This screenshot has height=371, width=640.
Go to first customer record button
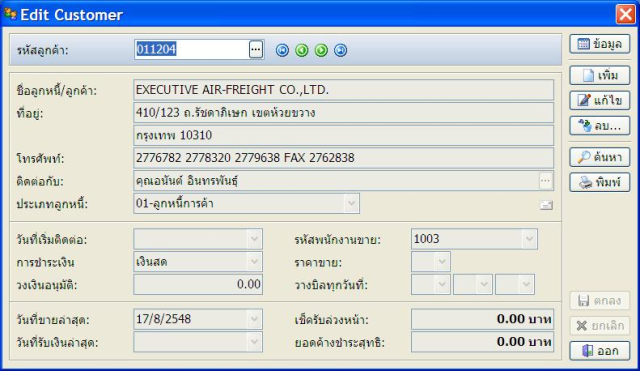pyautogui.click(x=282, y=50)
